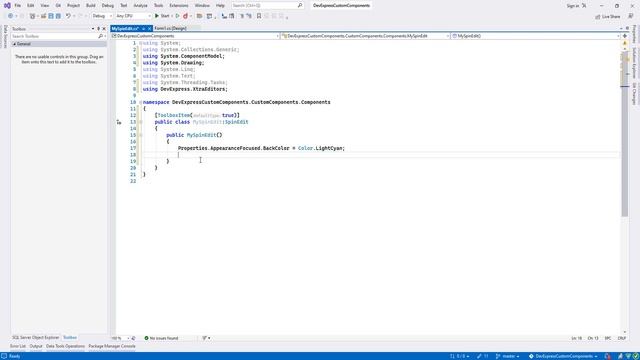Click the green Start debugging button
The width and height of the screenshot is (640, 360).
pos(162,16)
